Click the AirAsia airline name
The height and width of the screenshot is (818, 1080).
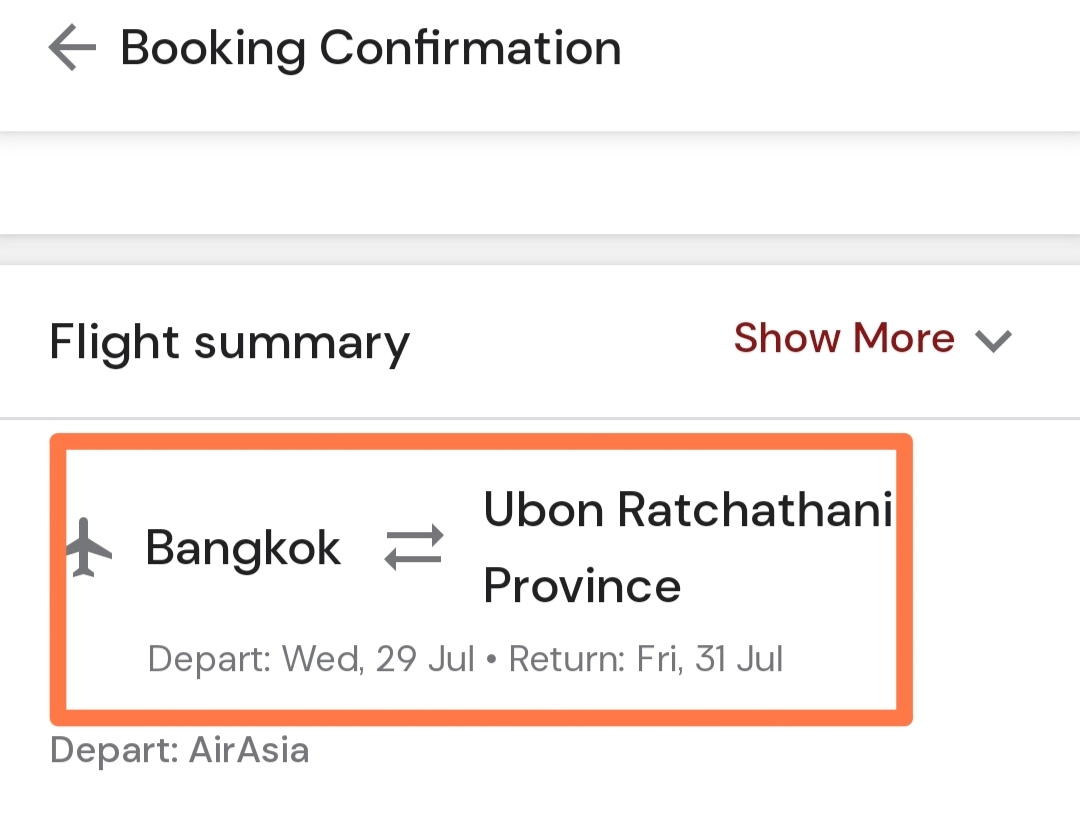(x=249, y=750)
